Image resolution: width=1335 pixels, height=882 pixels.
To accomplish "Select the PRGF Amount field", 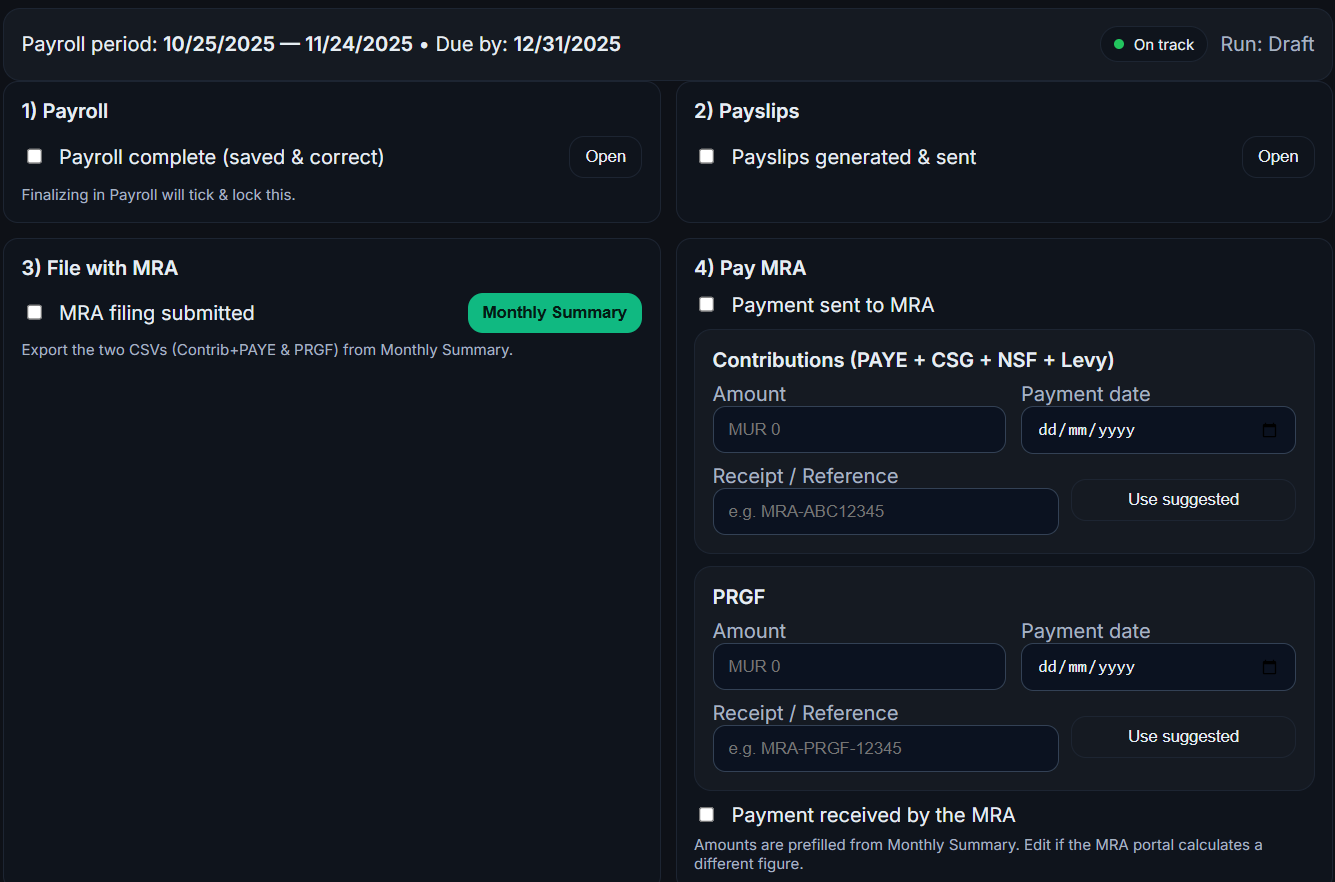I will point(859,666).
